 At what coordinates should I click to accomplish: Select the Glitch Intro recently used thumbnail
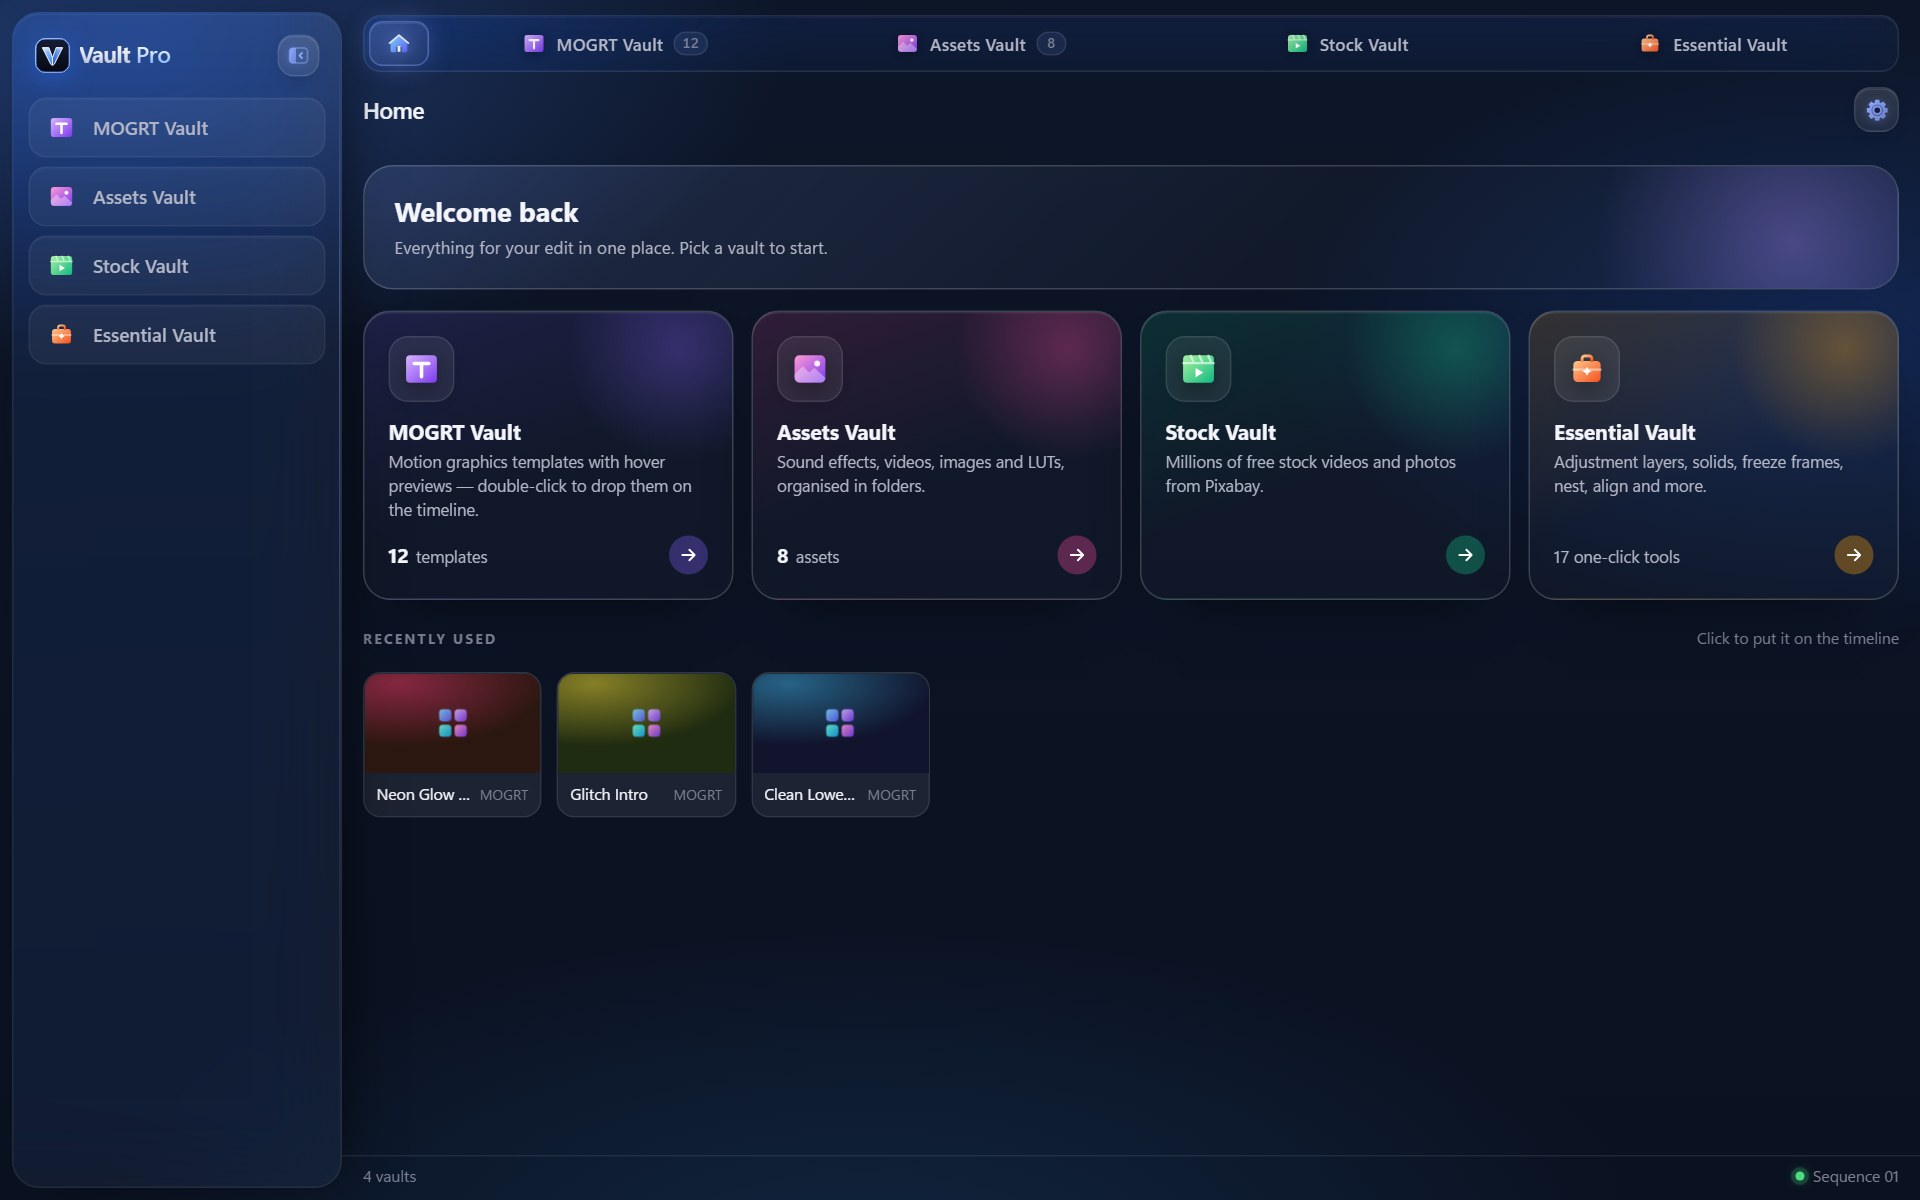point(646,745)
